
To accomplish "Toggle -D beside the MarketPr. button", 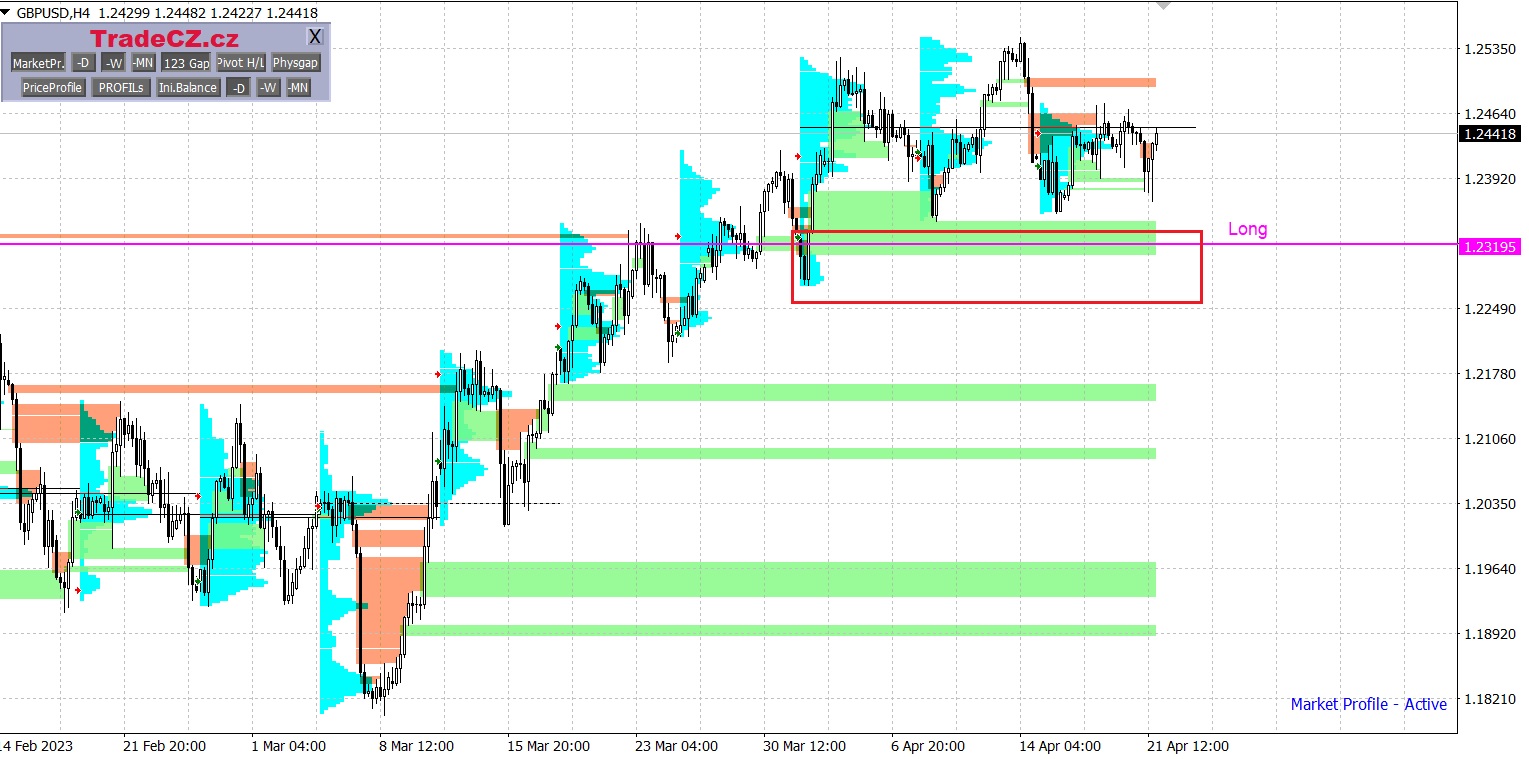I will click(83, 63).
